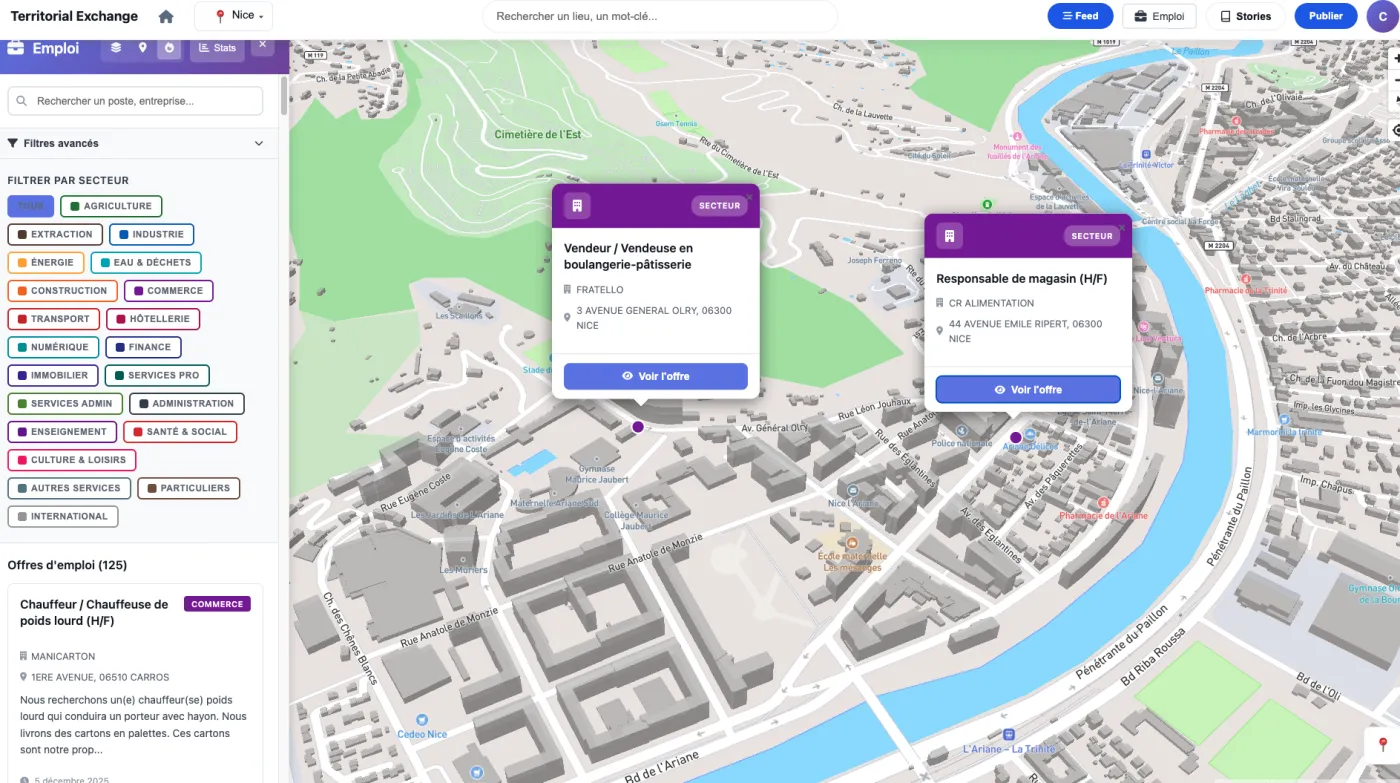Image resolution: width=1400 pixels, height=783 pixels.
Task: Open the Stats panel
Action: click(x=217, y=48)
